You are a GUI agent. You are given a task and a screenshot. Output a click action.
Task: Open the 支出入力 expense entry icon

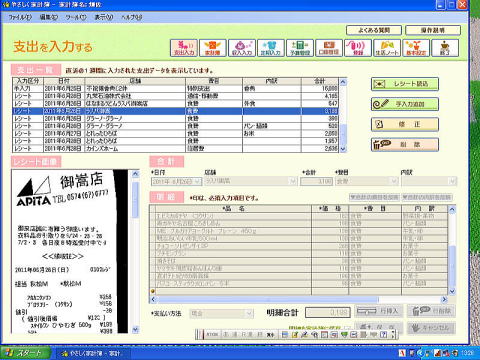(x=184, y=48)
